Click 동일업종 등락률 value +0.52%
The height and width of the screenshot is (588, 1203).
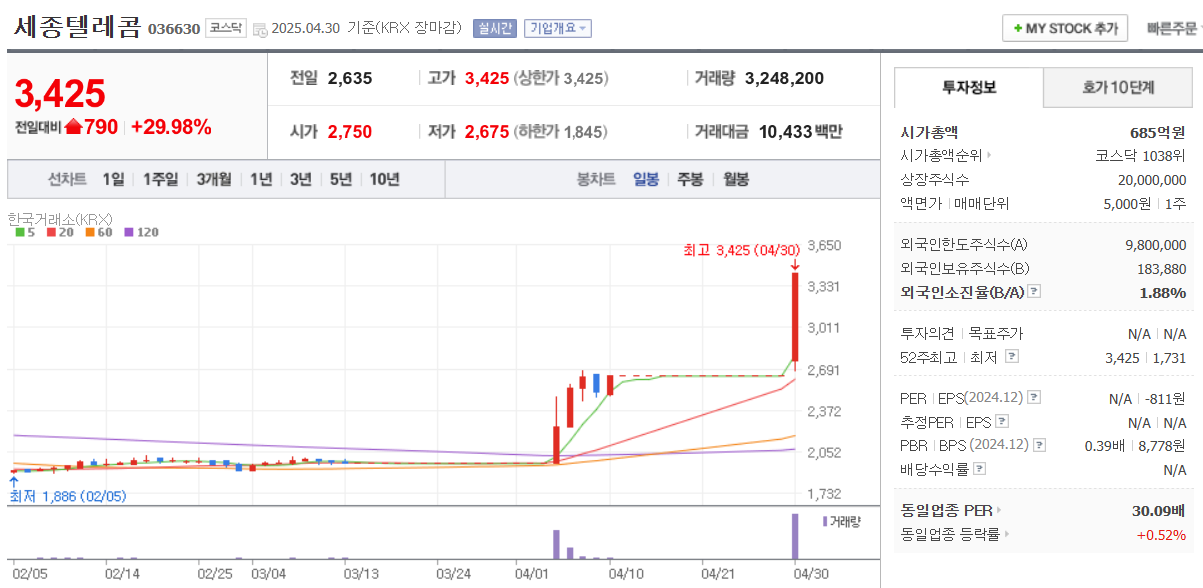point(1161,534)
